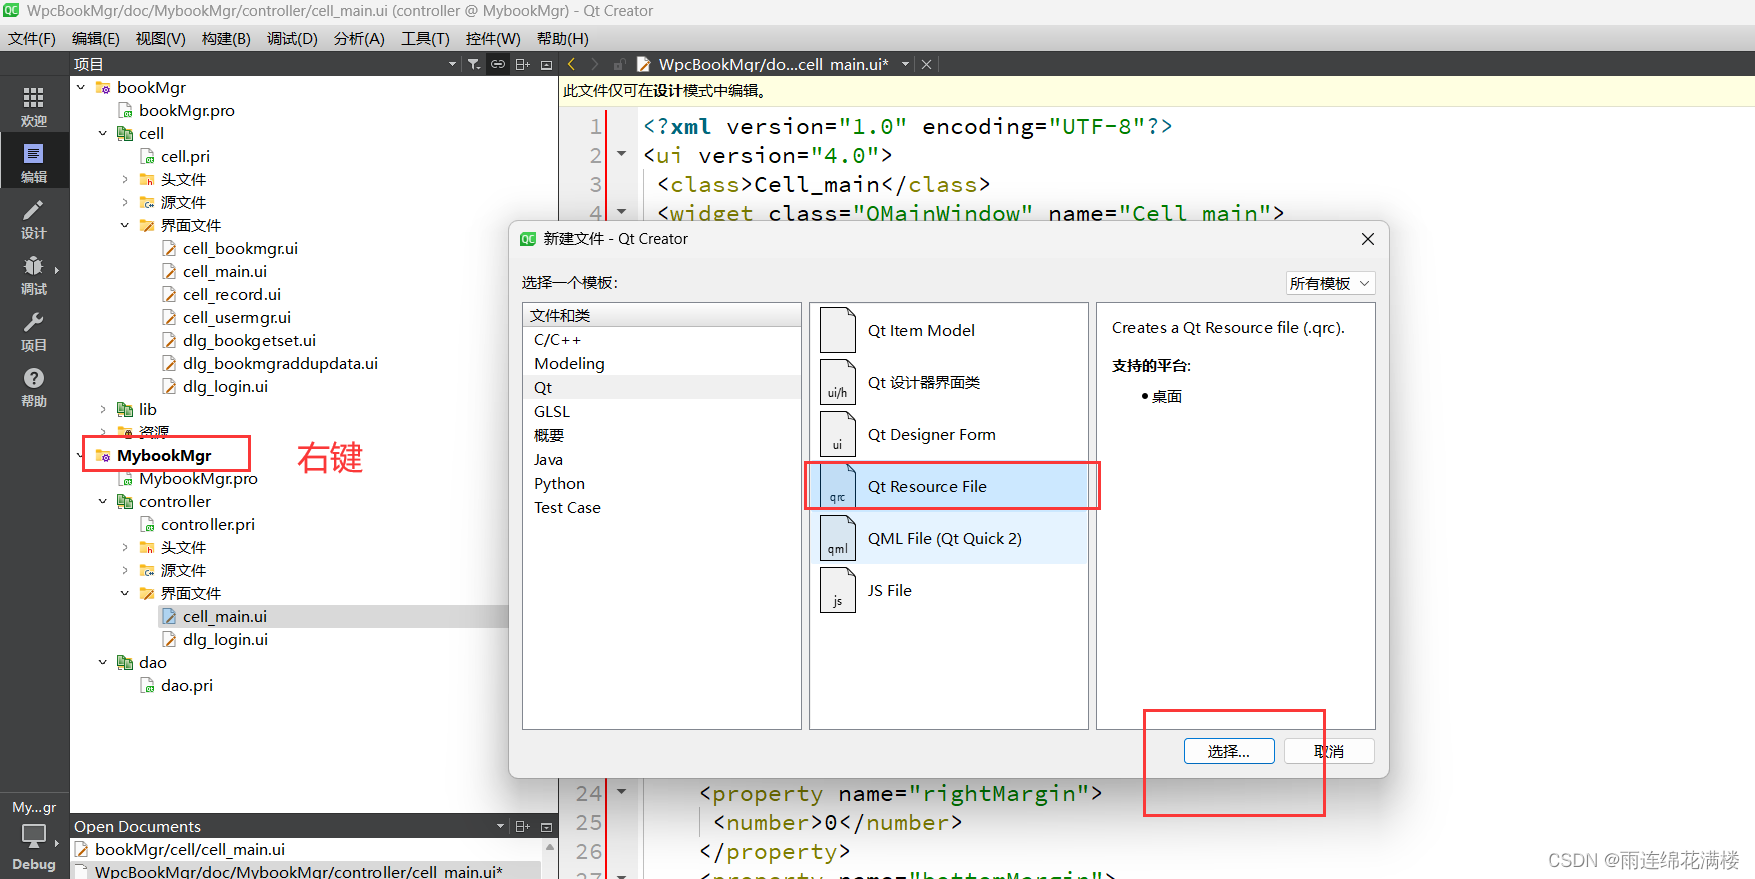Open the 所有模板 filter dropdown
Screen dimensions: 1755x879
click(x=1330, y=283)
